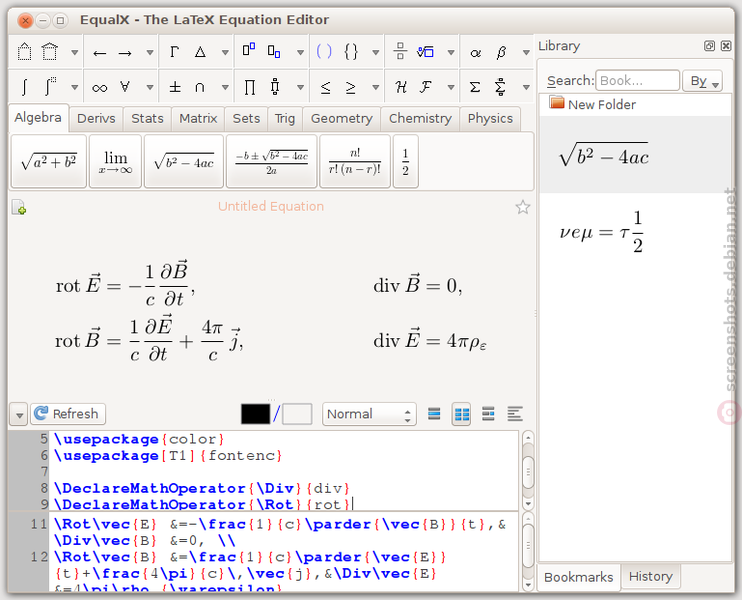The height and width of the screenshot is (600, 742).
Task: Insert for-all quantifier symbol
Action: pyautogui.click(x=125, y=87)
